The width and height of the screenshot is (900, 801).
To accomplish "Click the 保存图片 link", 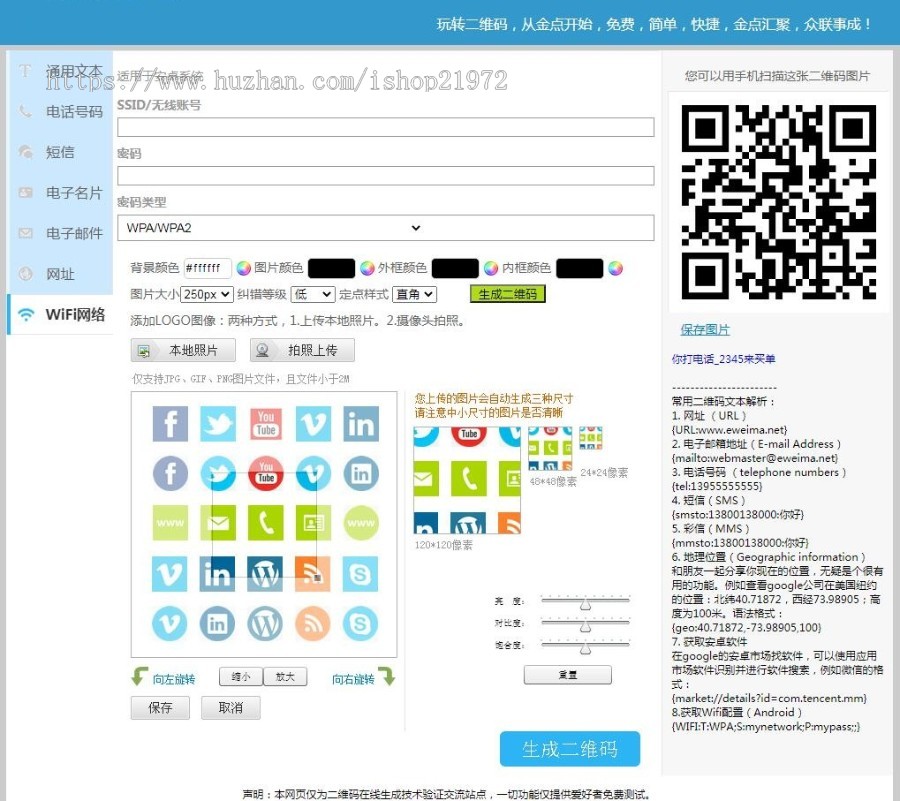I will pyautogui.click(x=705, y=330).
